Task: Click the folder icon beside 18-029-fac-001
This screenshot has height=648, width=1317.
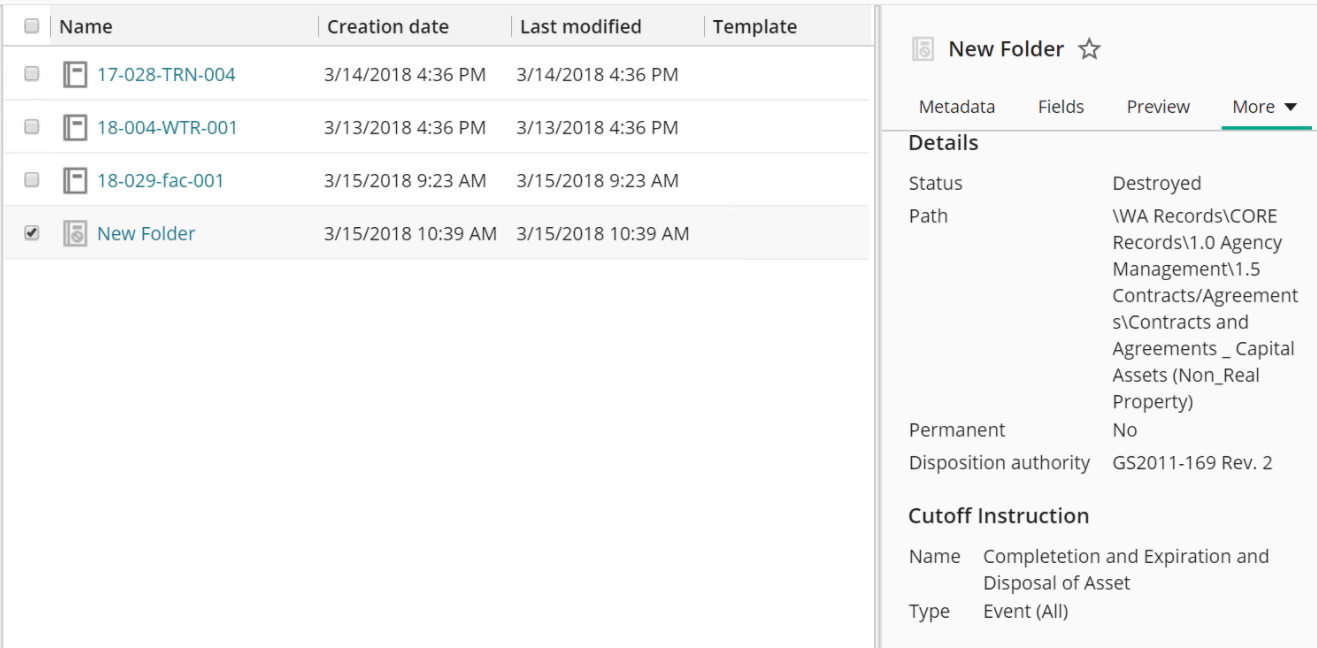Action: (x=74, y=181)
